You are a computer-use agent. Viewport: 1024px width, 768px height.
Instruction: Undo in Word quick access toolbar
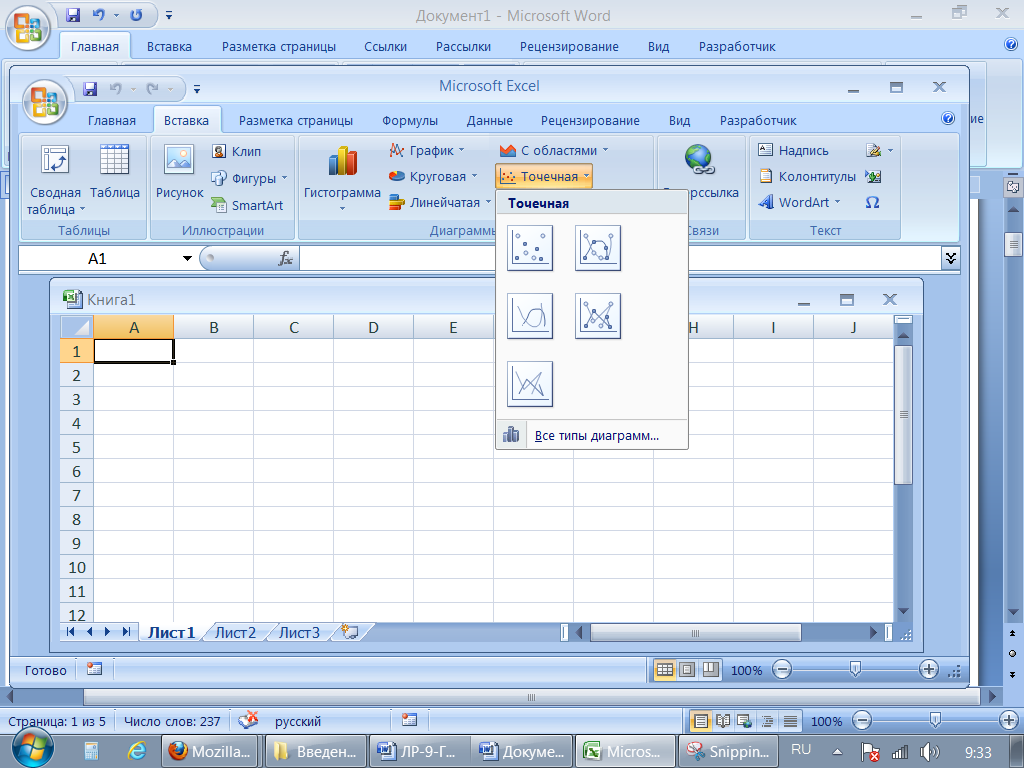click(99, 14)
